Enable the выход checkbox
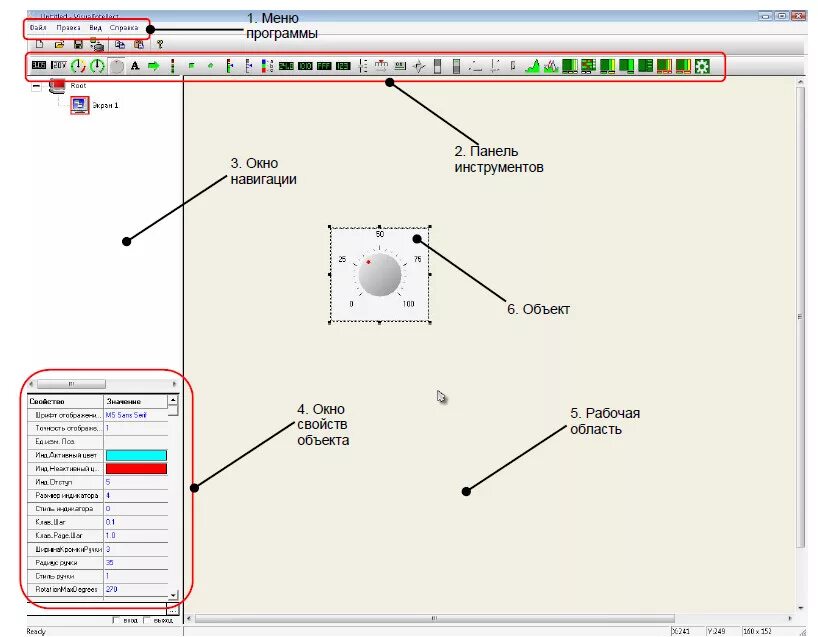The width and height of the screenshot is (818, 637). click(x=147, y=620)
